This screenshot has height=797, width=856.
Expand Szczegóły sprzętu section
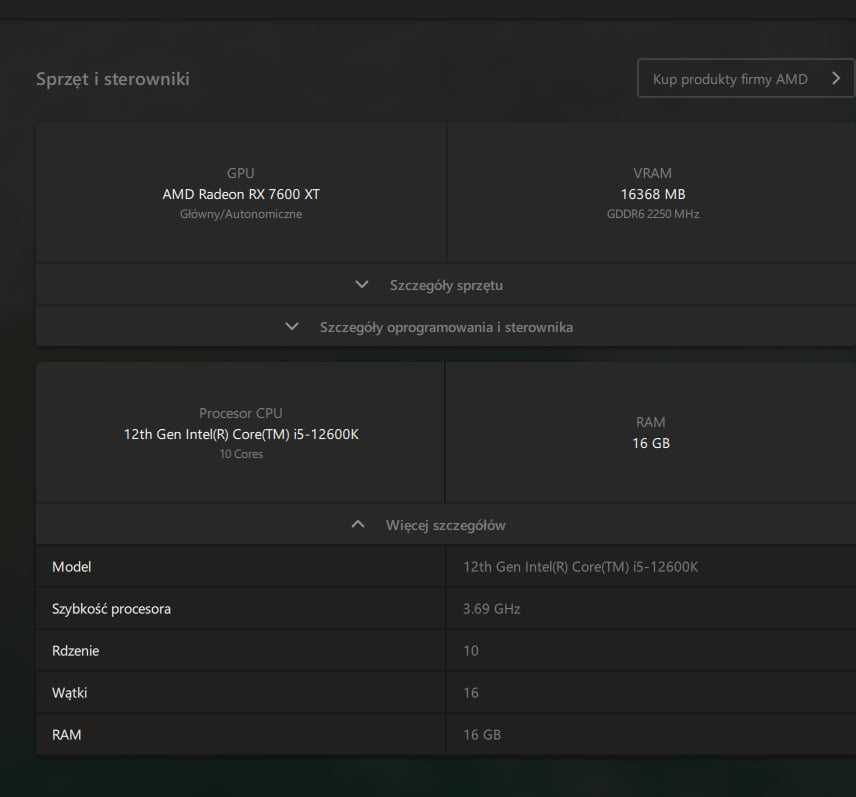tap(445, 285)
